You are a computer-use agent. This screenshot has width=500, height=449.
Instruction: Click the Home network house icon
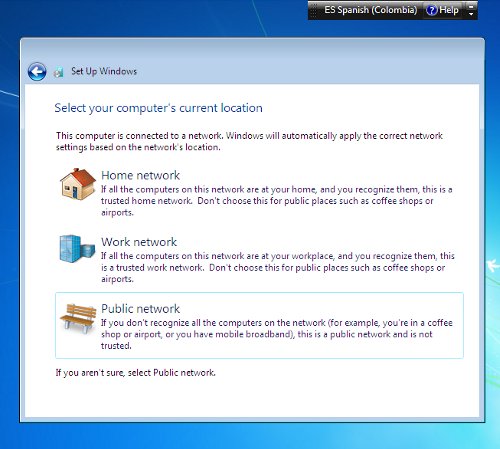tap(78, 184)
